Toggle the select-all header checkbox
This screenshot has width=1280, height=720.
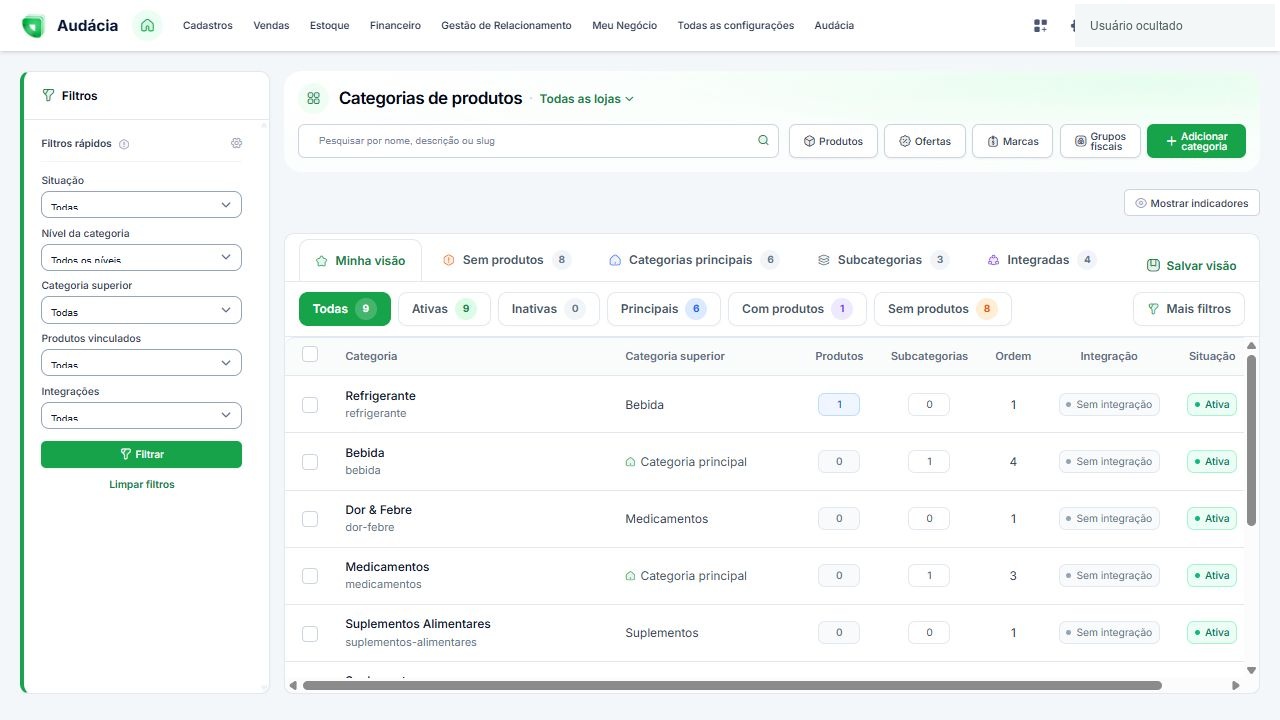tap(310, 354)
